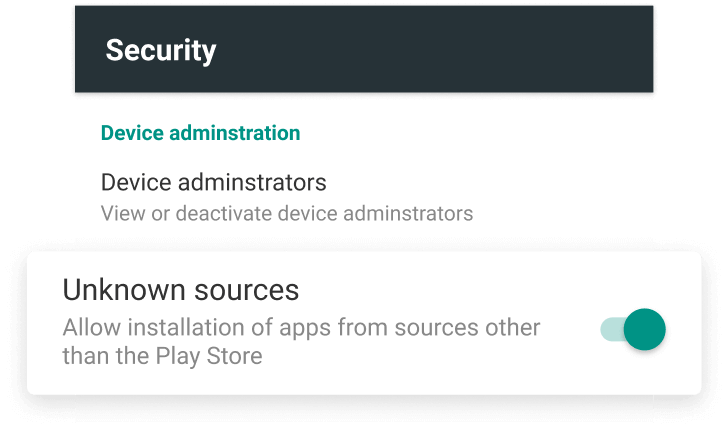The width and height of the screenshot is (727, 427).
Task: Click the light teal switch track
Action: 610,329
